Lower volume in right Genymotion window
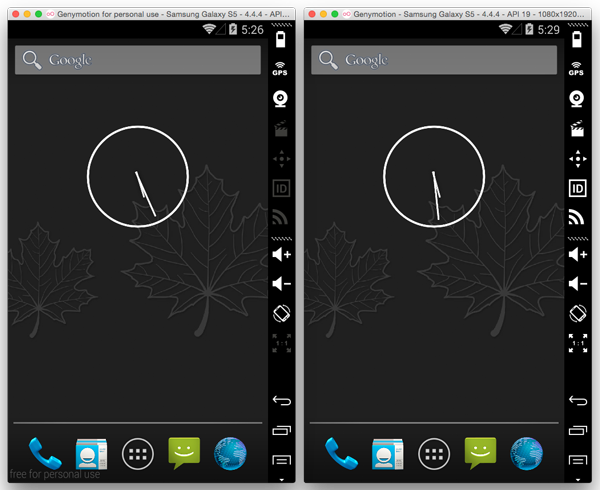The width and height of the screenshot is (600, 490). click(x=578, y=284)
